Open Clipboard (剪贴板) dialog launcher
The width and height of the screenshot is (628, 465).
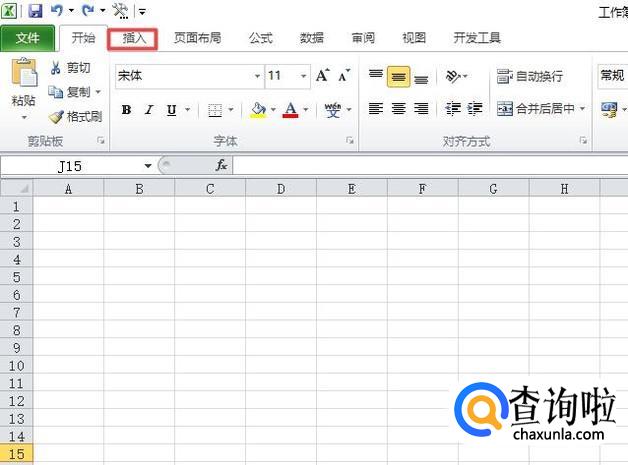(x=101, y=141)
